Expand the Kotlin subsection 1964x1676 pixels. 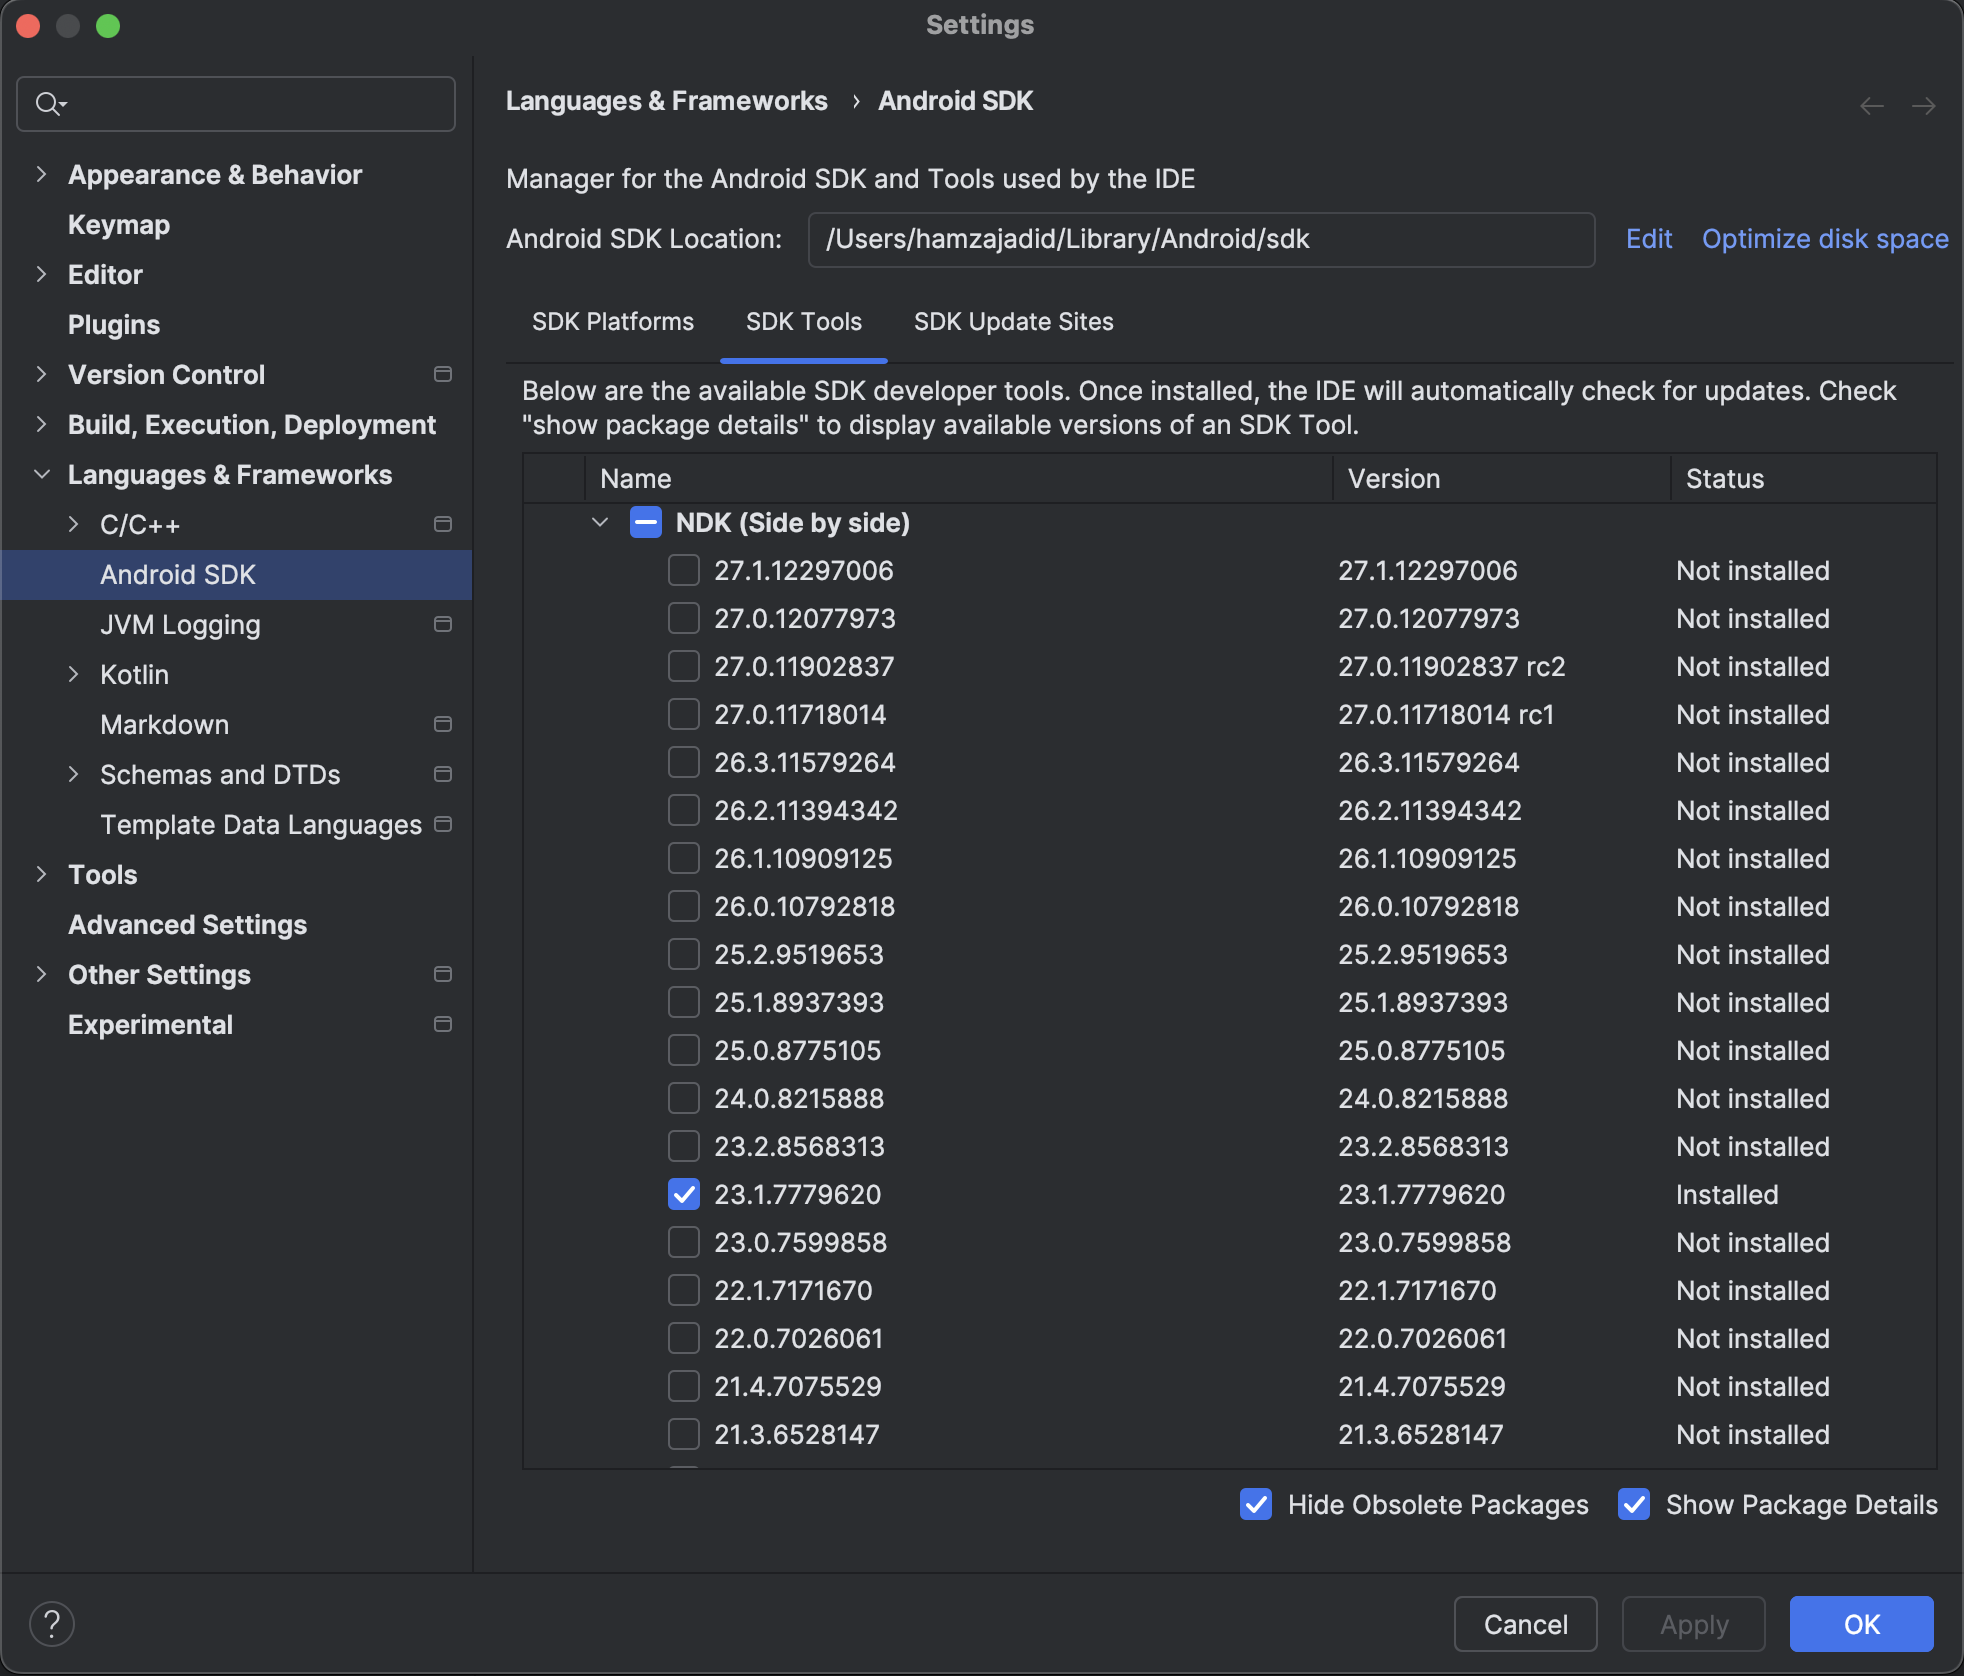pos(73,674)
